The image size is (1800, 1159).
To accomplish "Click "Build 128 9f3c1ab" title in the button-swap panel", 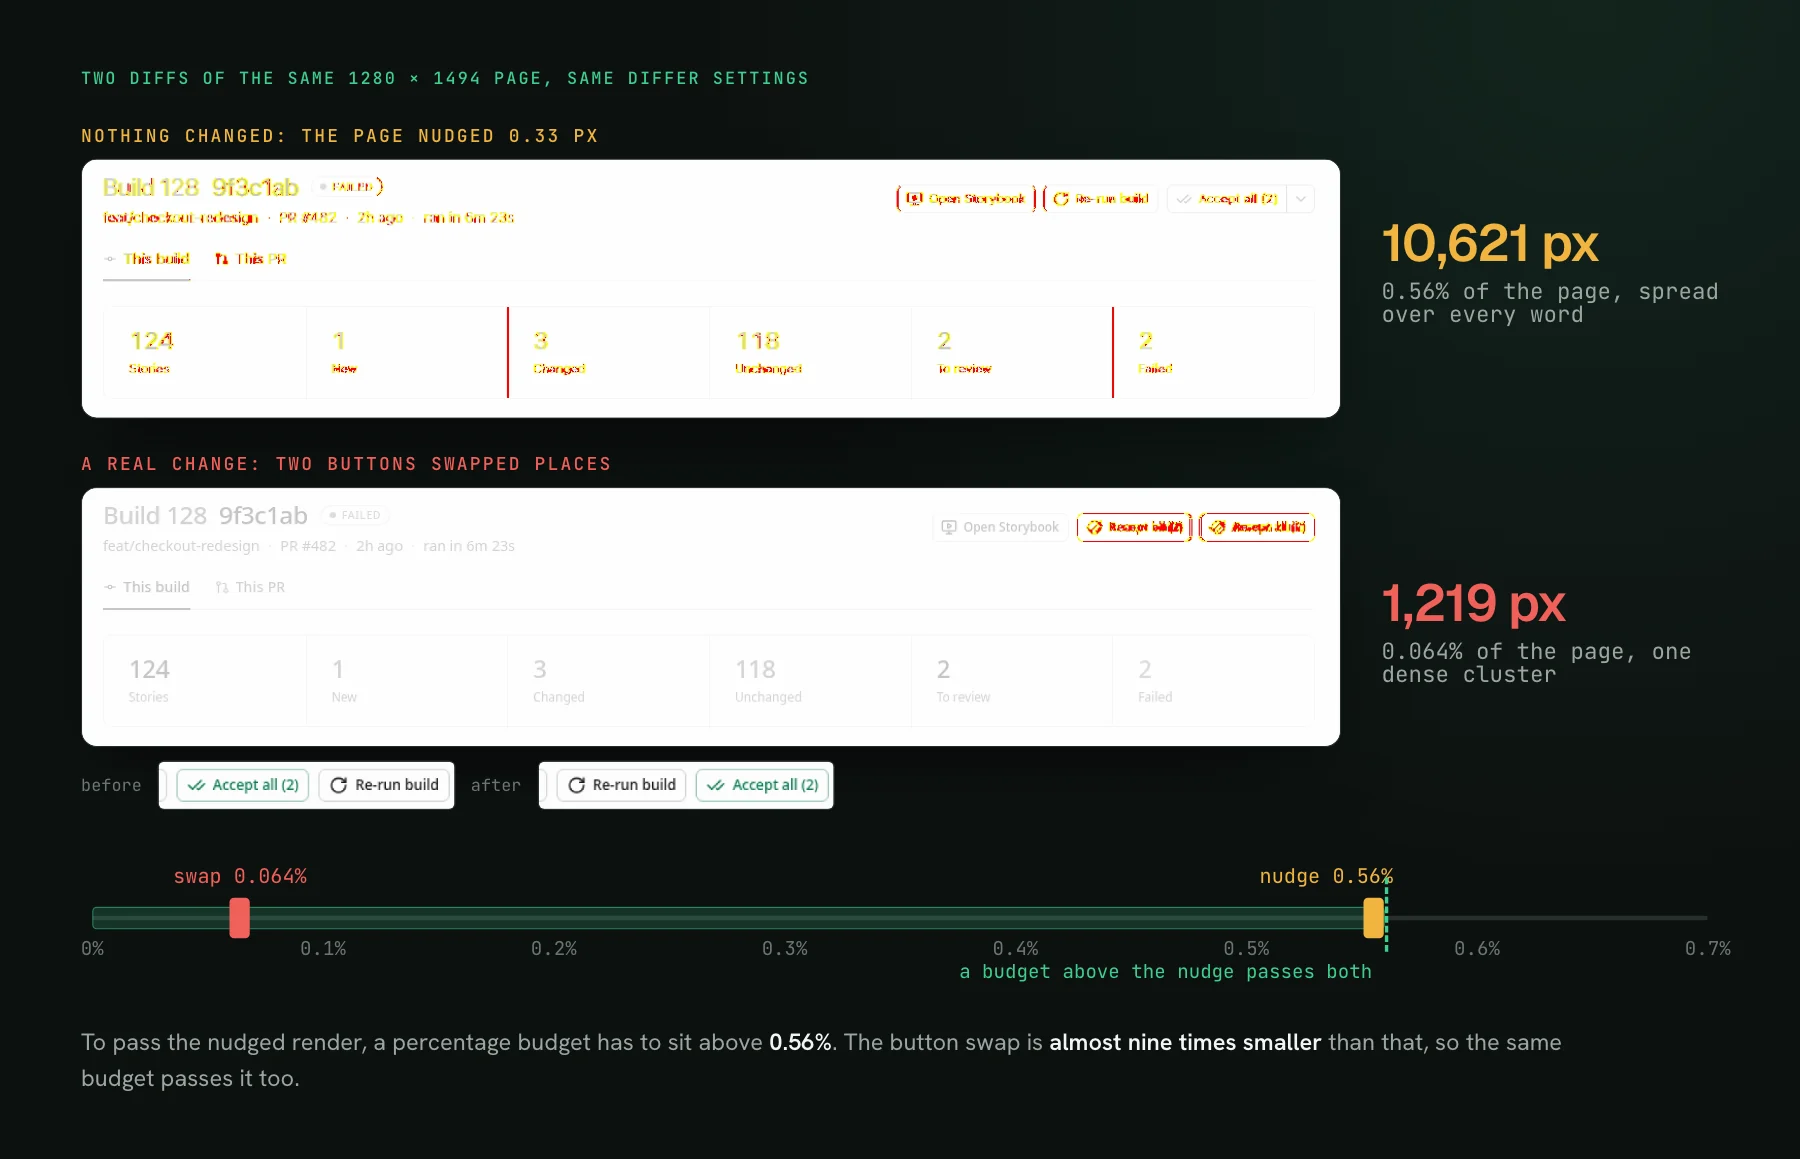I will pyautogui.click(x=205, y=515).
